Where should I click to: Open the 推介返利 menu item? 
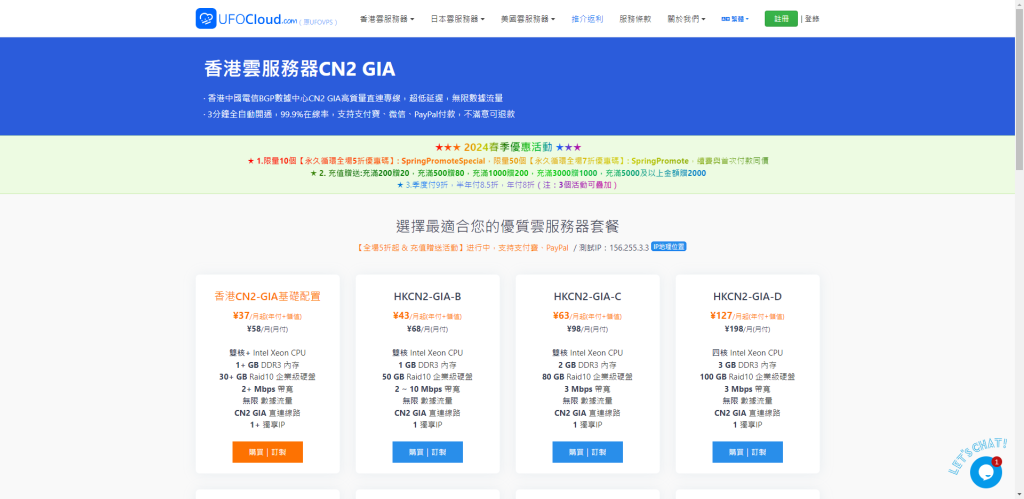click(x=587, y=19)
